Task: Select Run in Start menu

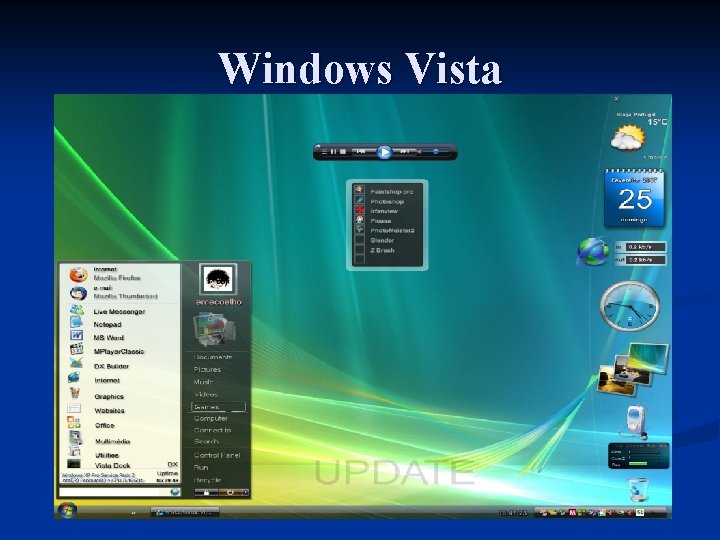Action: click(201, 467)
